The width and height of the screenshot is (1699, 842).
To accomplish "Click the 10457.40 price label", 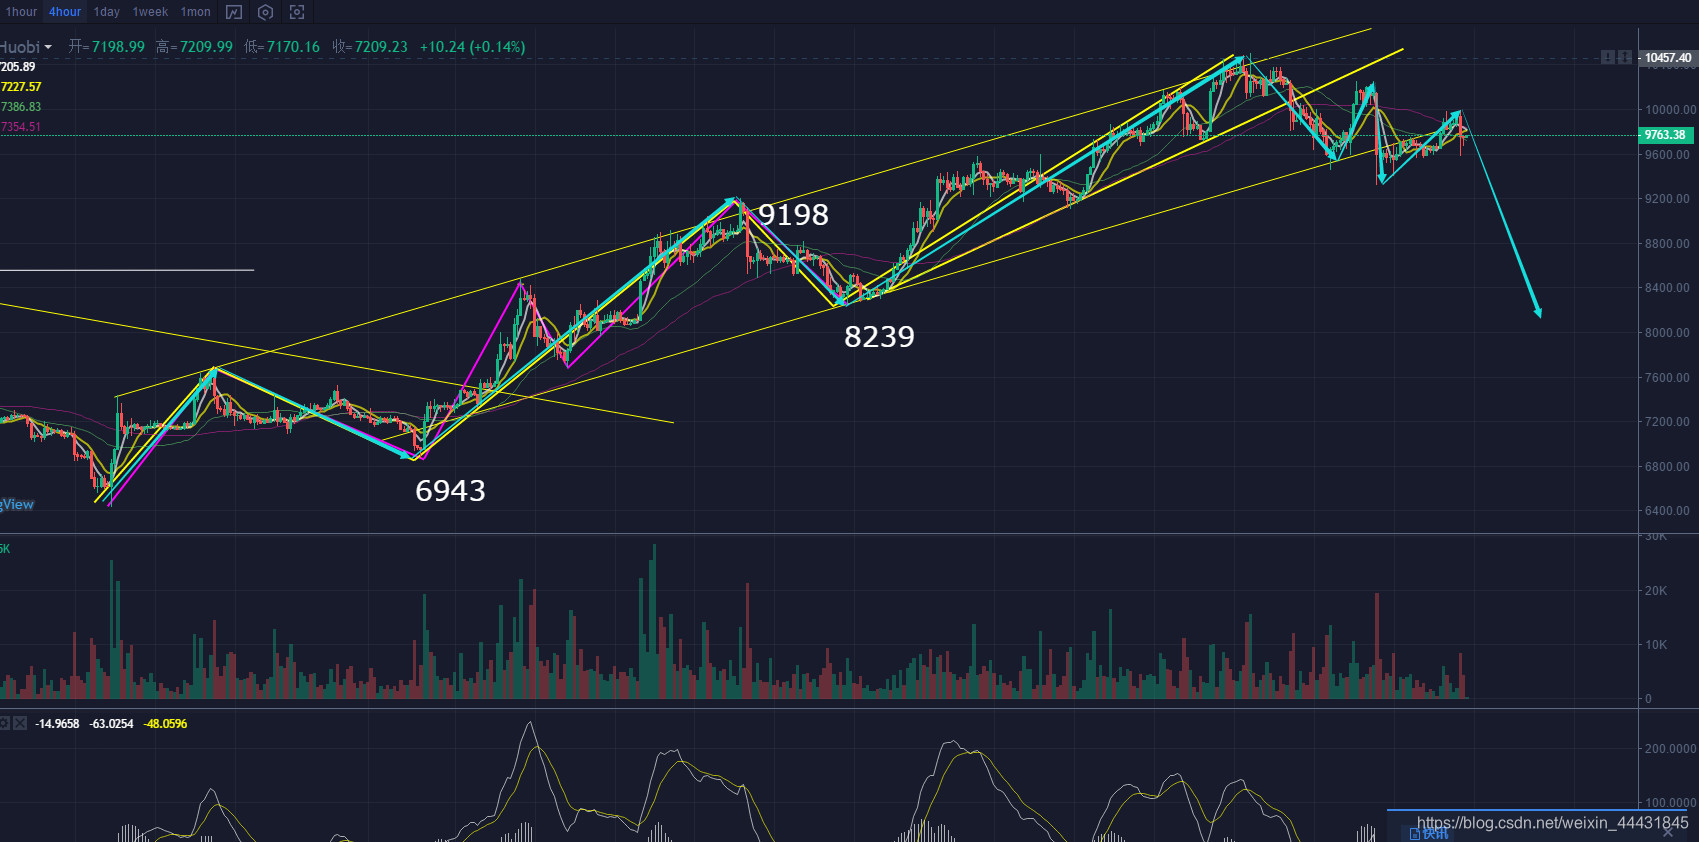I will click(x=1667, y=58).
